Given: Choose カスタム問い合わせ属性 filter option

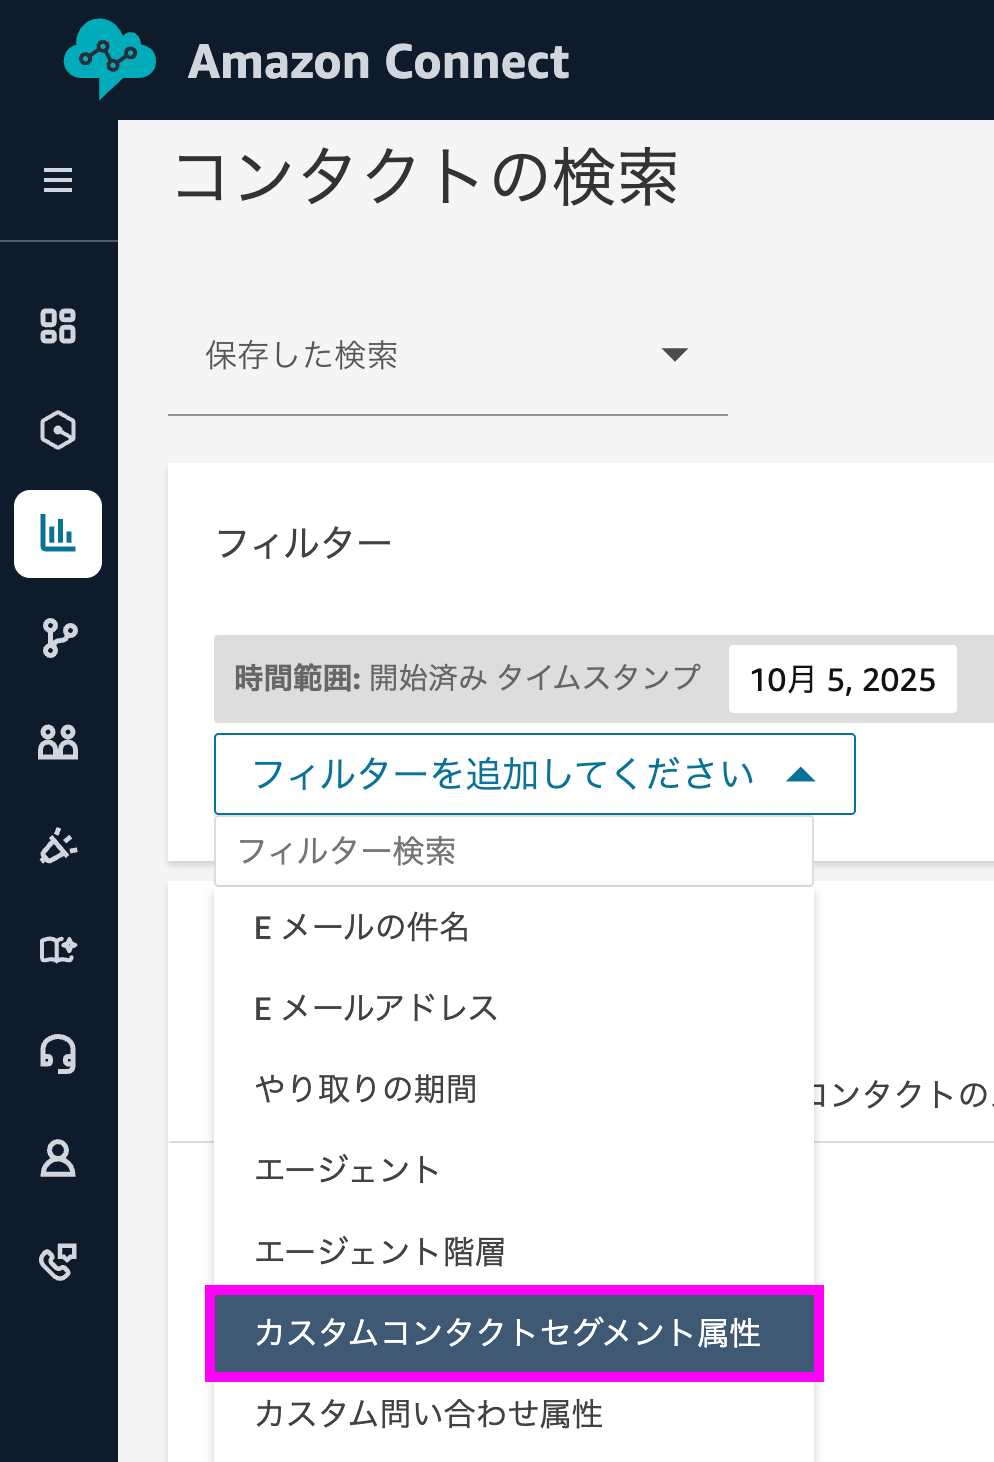Looking at the screenshot, I should (x=514, y=1414).
